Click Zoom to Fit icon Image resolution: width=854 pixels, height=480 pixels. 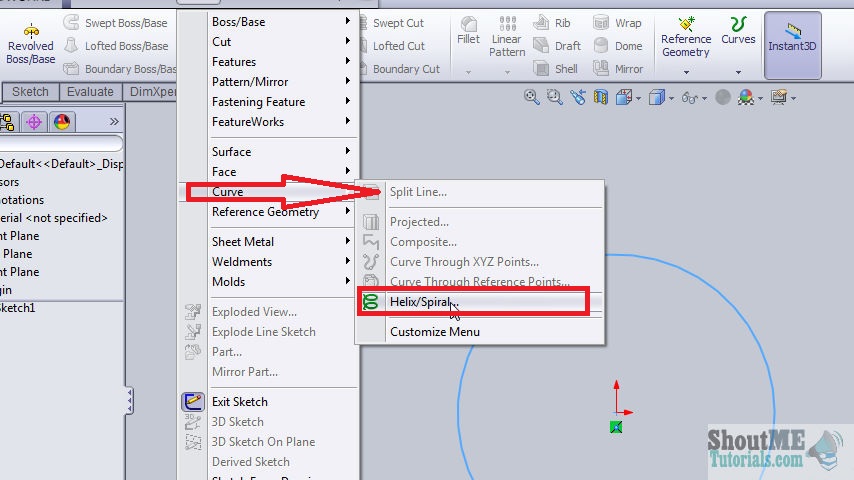pyautogui.click(x=532, y=98)
